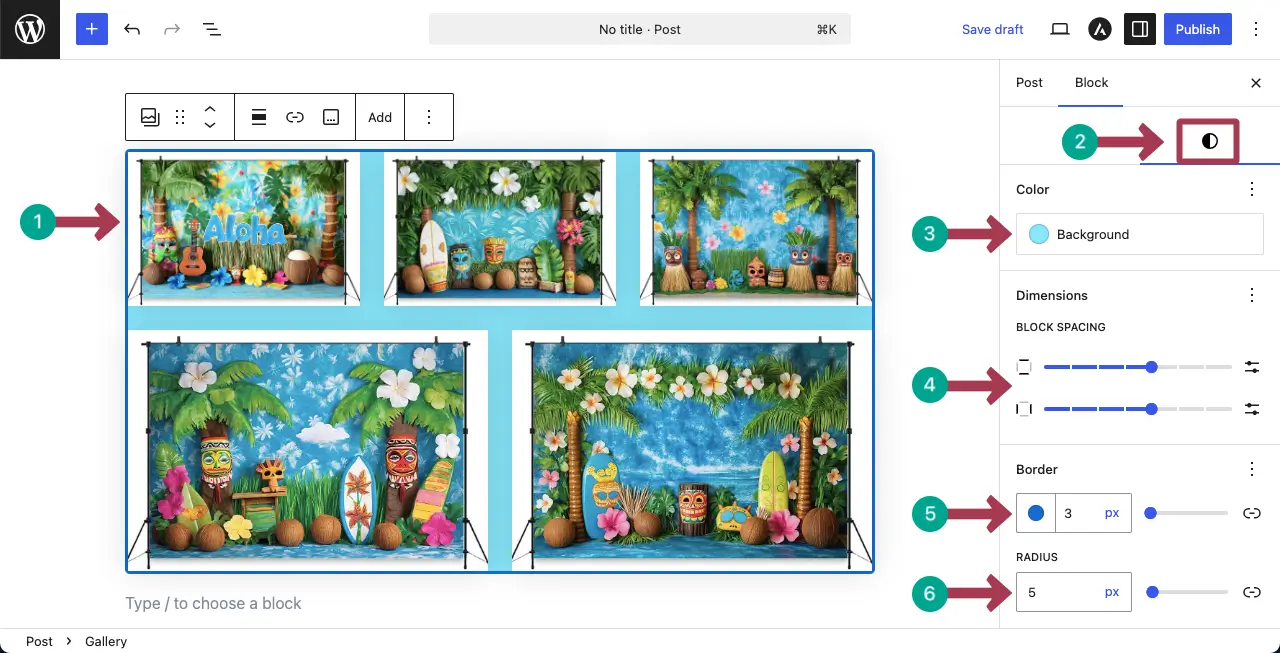This screenshot has height=653, width=1280.
Task: Toggle the Settings sidebar panel
Action: tap(1139, 29)
